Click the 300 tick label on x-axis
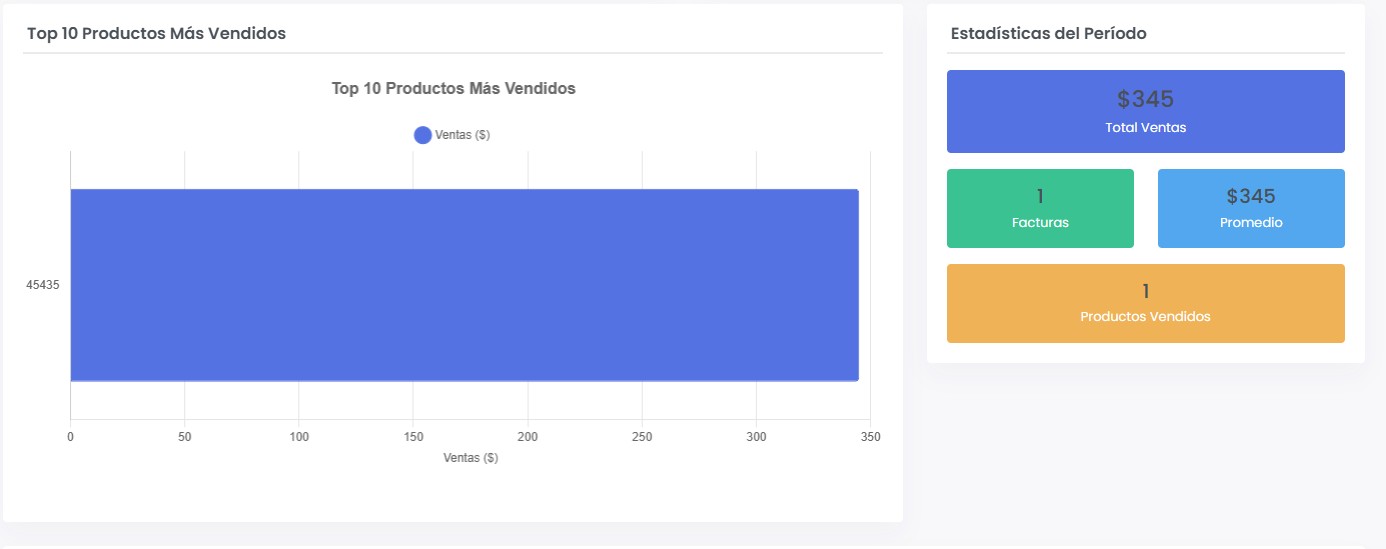Viewport: 1386px width, 549px height. click(x=756, y=437)
